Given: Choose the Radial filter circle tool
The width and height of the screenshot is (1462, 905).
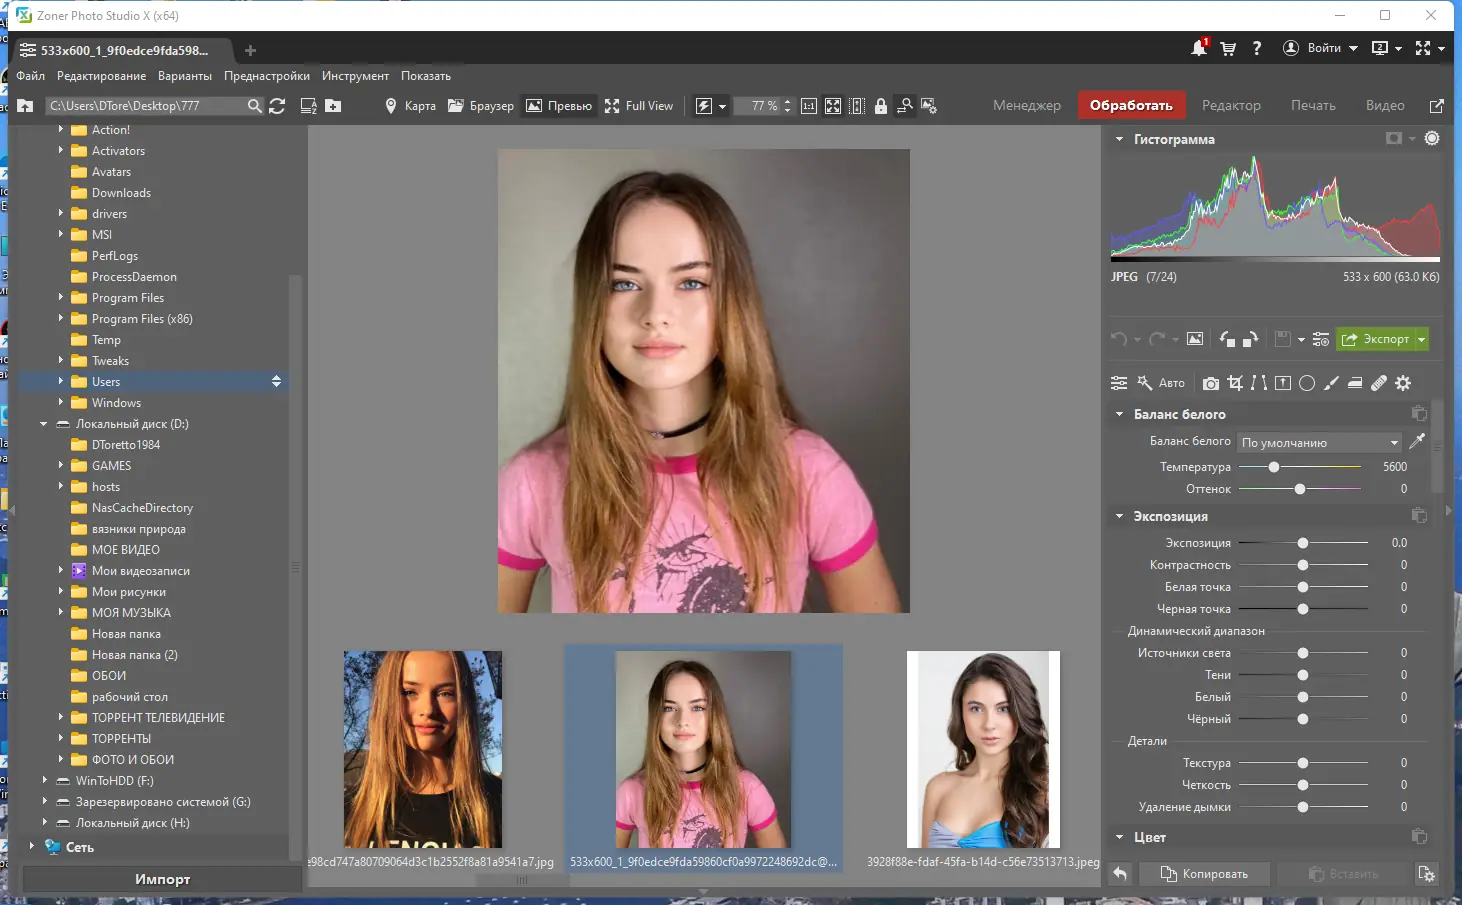Looking at the screenshot, I should pos(1307,383).
